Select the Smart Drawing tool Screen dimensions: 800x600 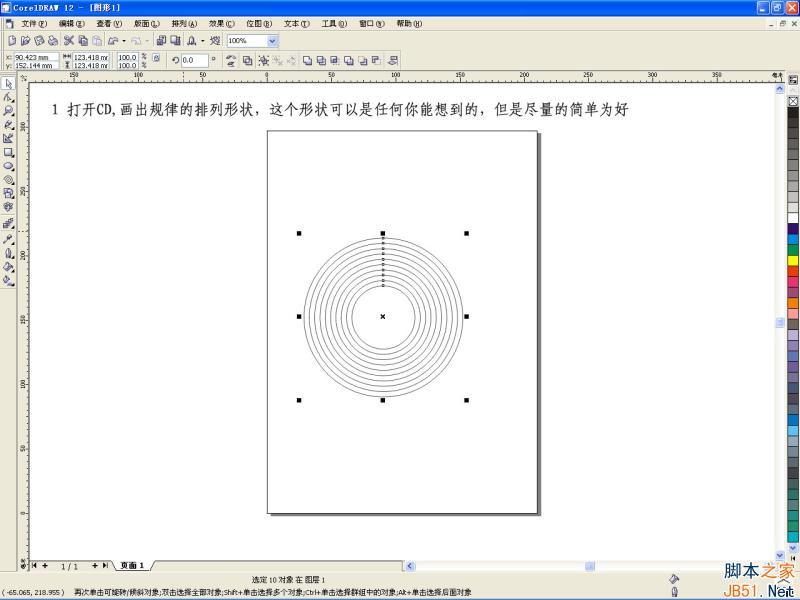pyautogui.click(x=8, y=138)
